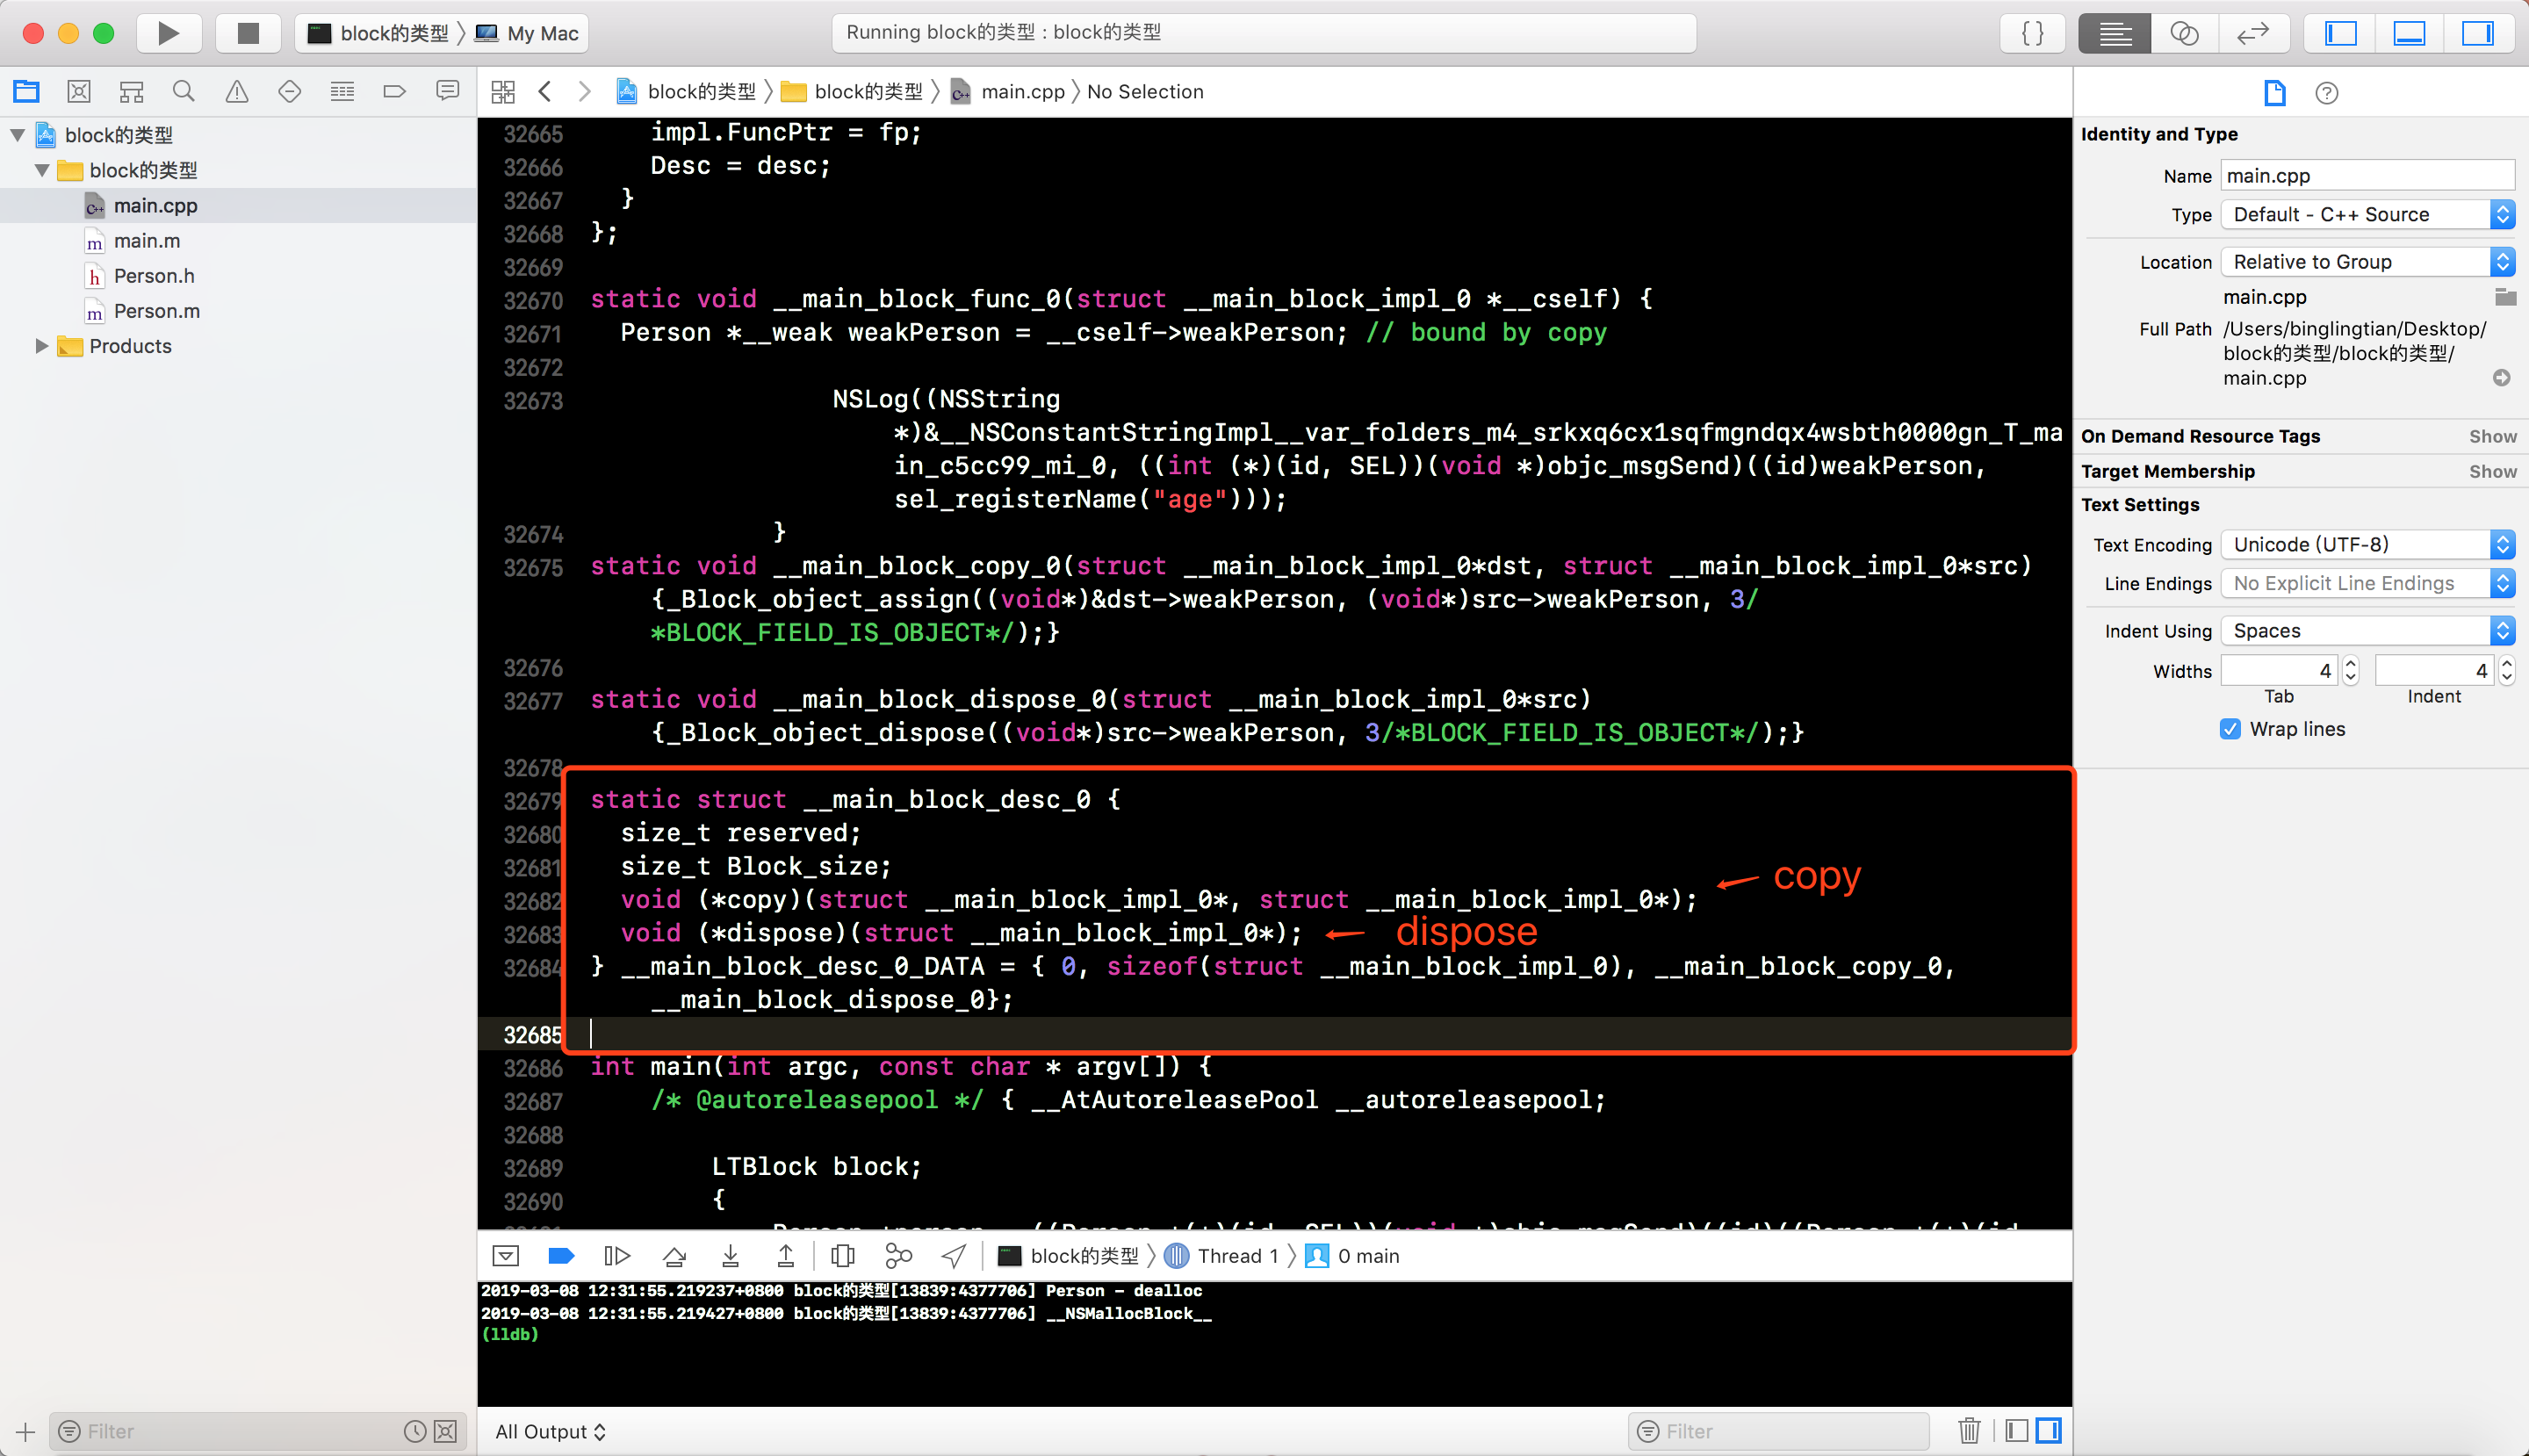Screen dimensions: 2529x1456
Task: Open Version editor arrows icon
Action: click(x=2253, y=33)
